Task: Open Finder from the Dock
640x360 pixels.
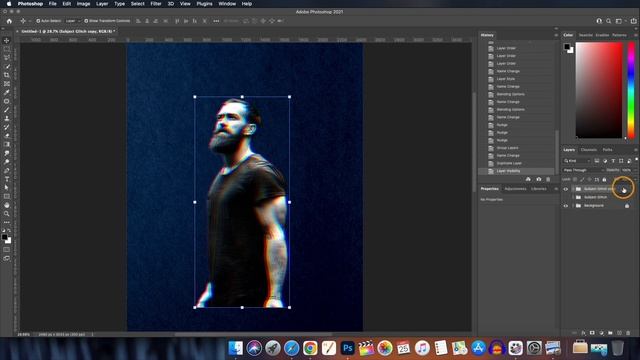Action: tap(236, 348)
